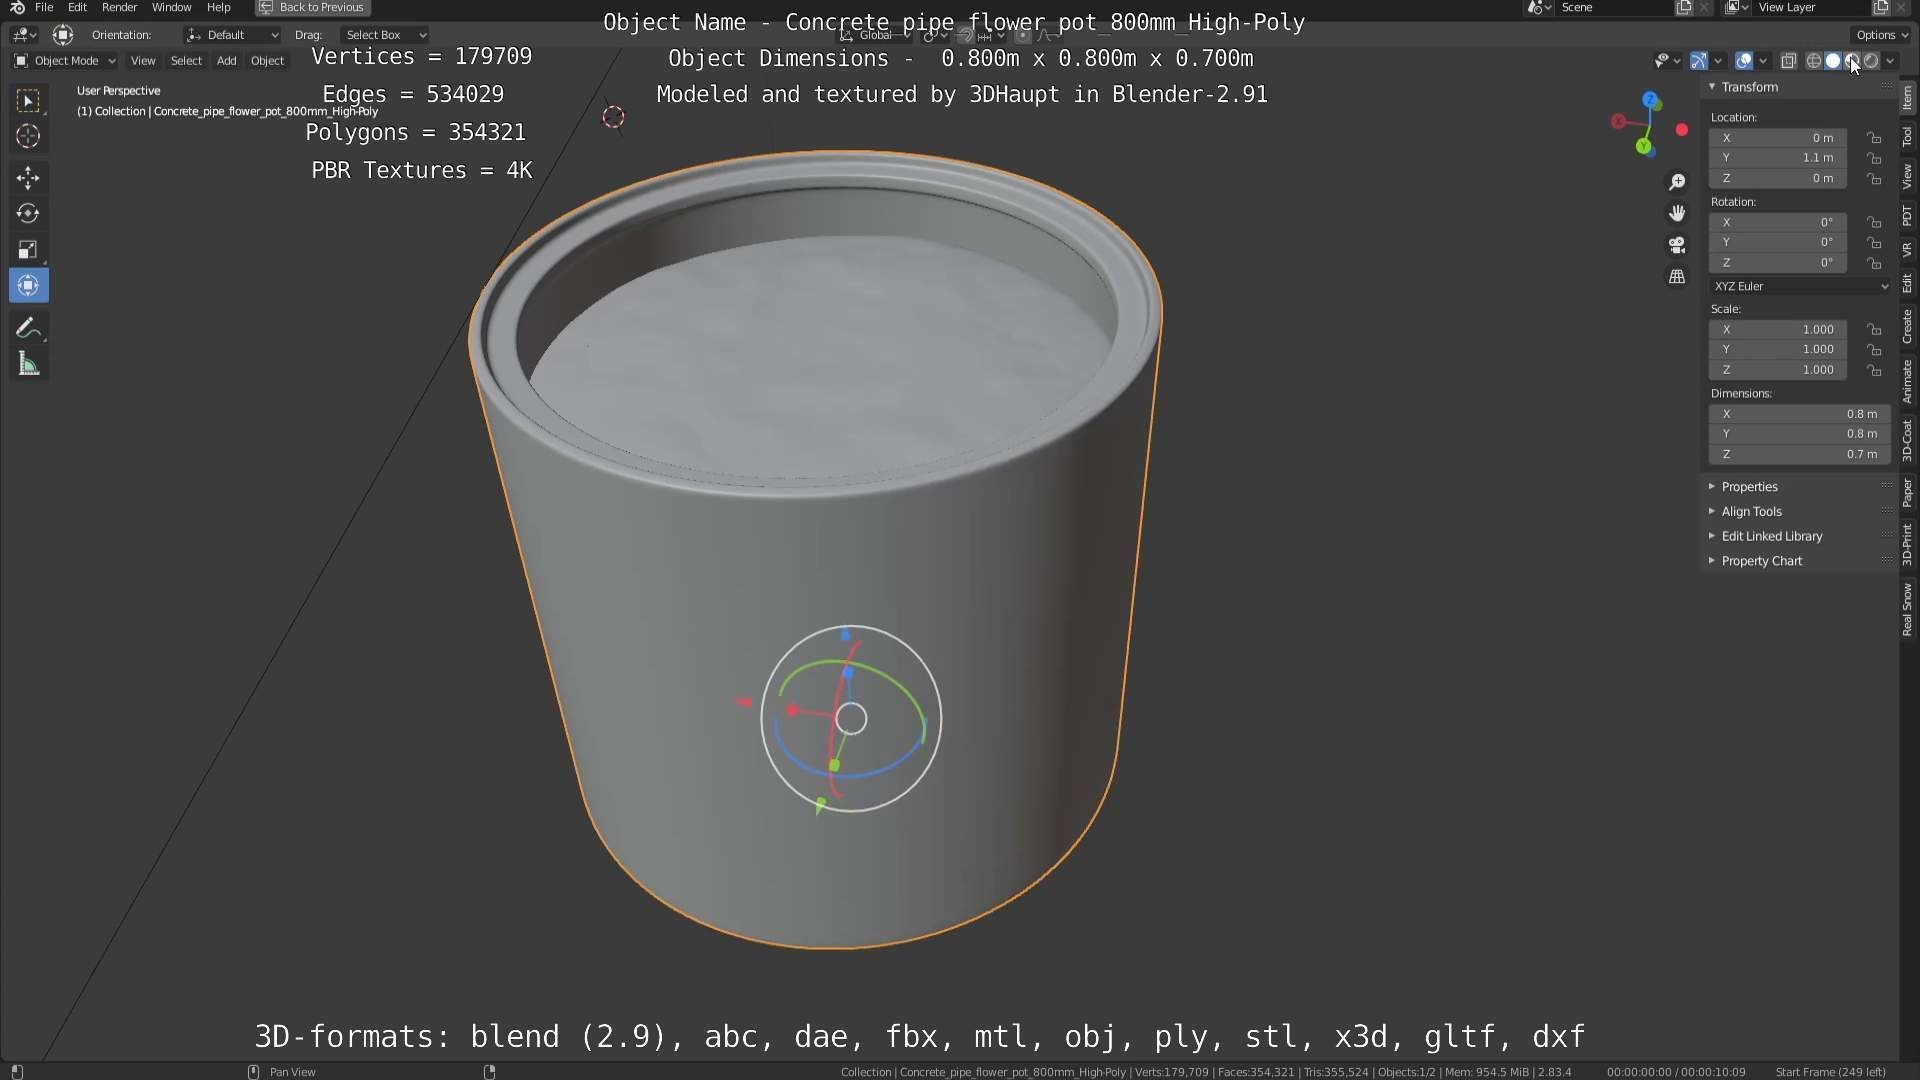Activate the Transform tool
This screenshot has height=1080, width=1920.
pyautogui.click(x=28, y=286)
